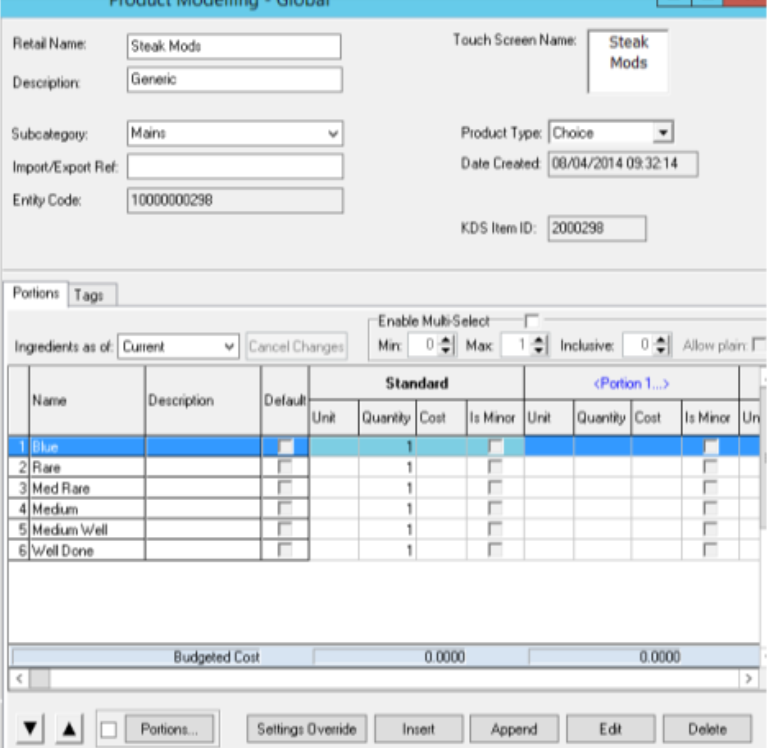Select the Portions tab

(39, 292)
